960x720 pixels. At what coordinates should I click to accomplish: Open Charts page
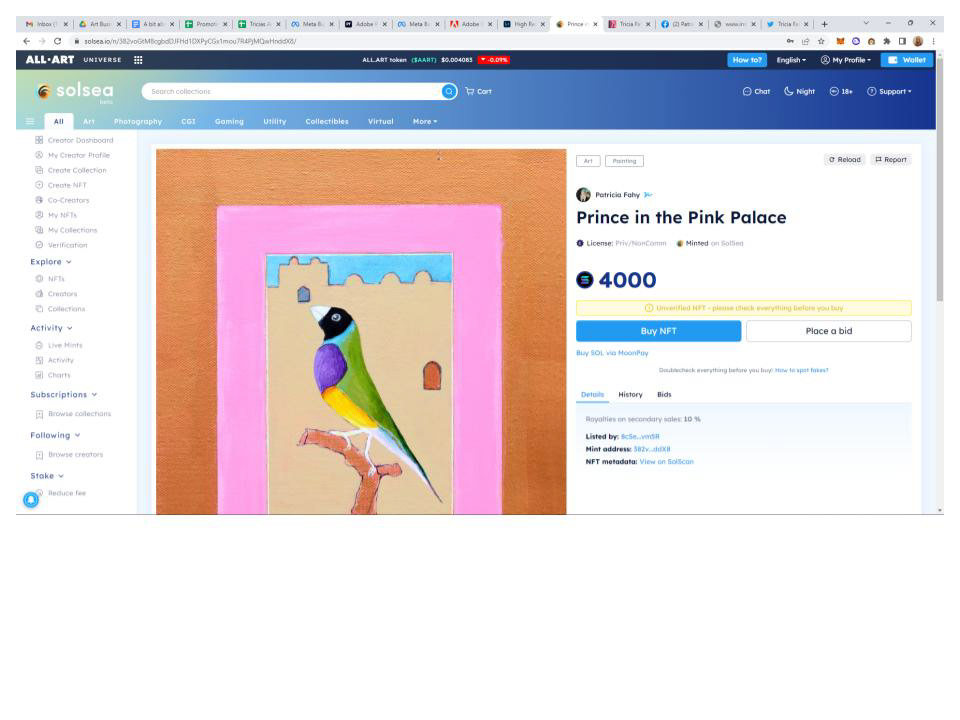click(53, 375)
